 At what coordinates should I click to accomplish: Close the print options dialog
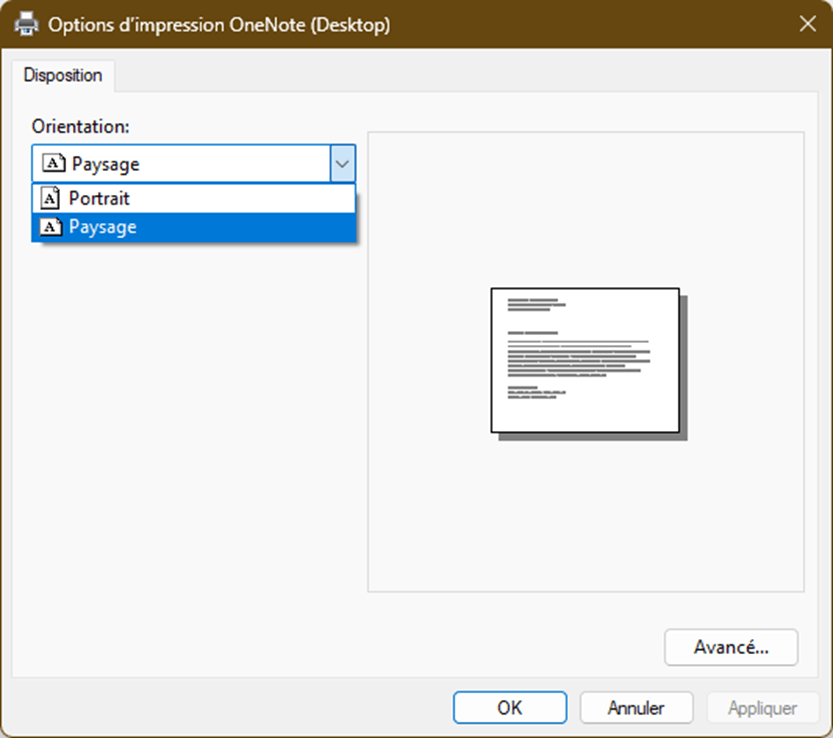[808, 23]
